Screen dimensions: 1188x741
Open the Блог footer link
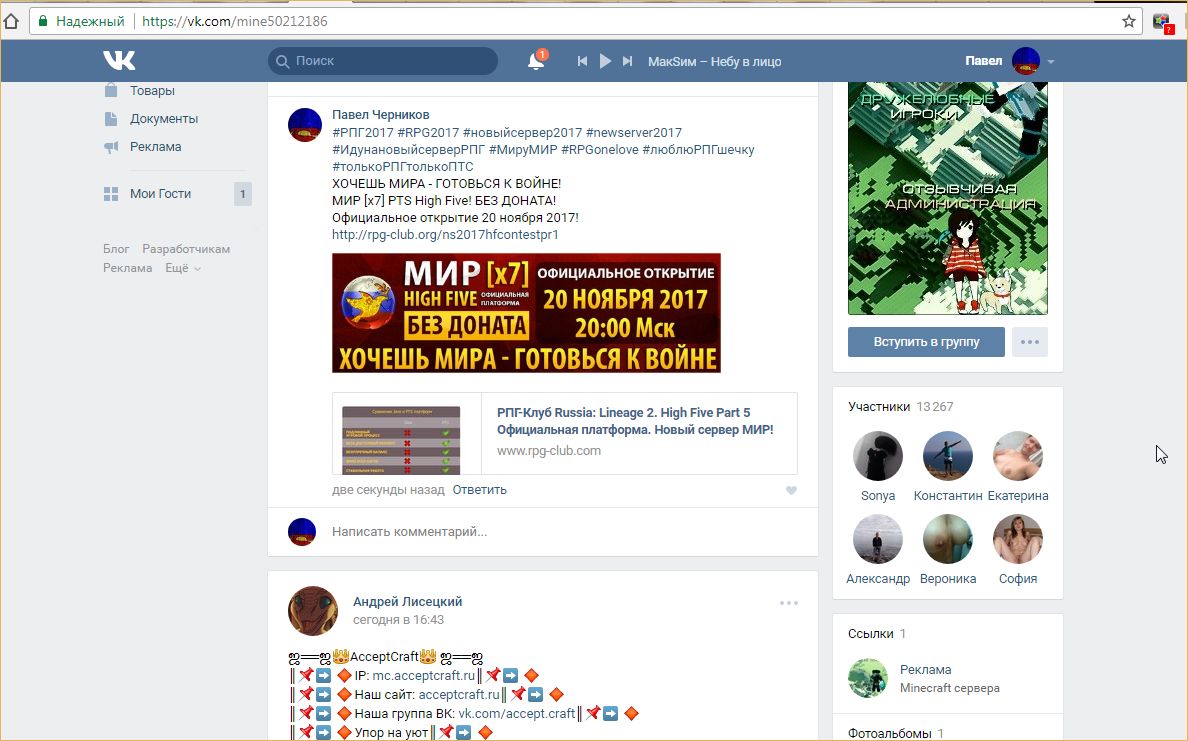point(116,249)
